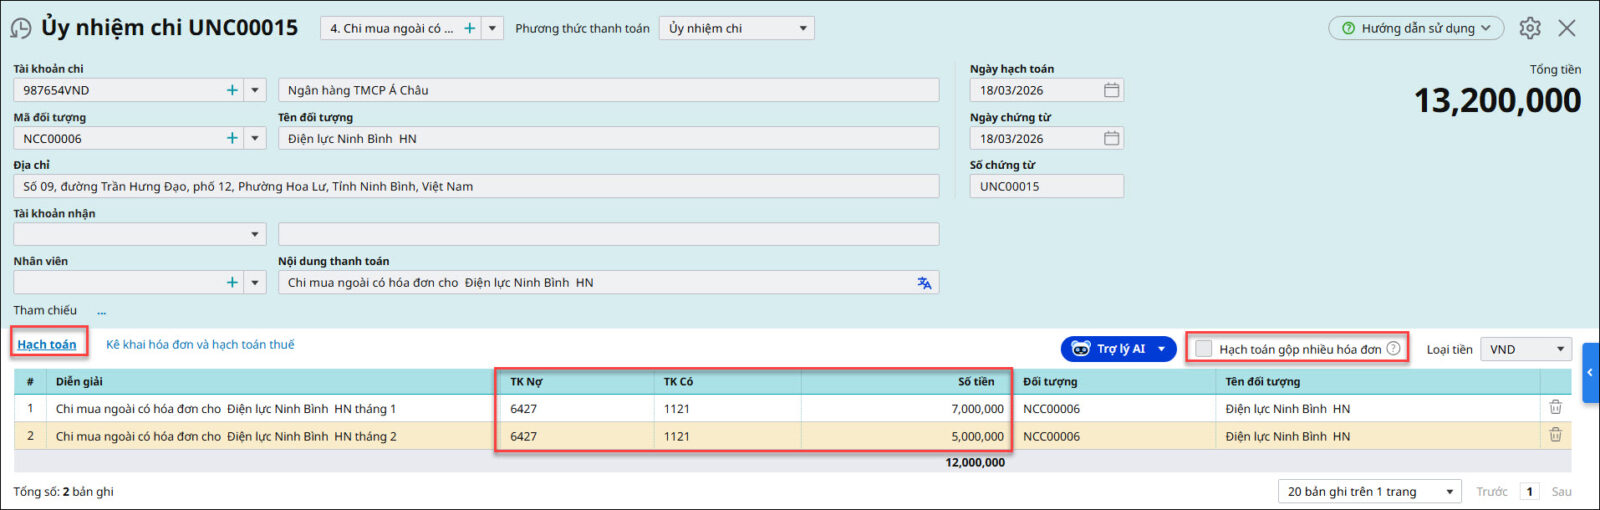
Task: Switch to the Hạch toán tab
Action: tap(47, 344)
